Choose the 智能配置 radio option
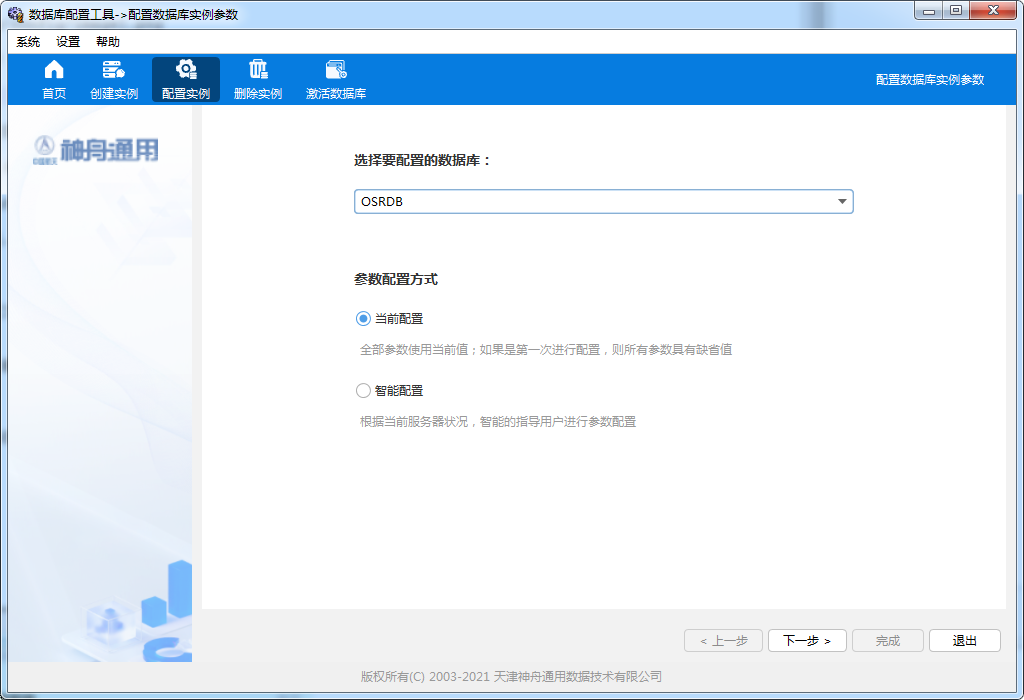This screenshot has height=700, width=1024. coord(363,391)
